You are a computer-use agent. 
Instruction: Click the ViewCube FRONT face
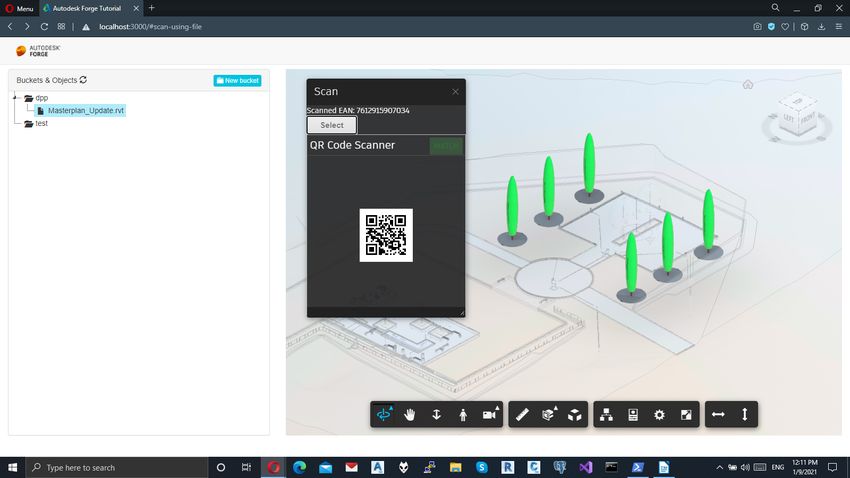pos(807,118)
